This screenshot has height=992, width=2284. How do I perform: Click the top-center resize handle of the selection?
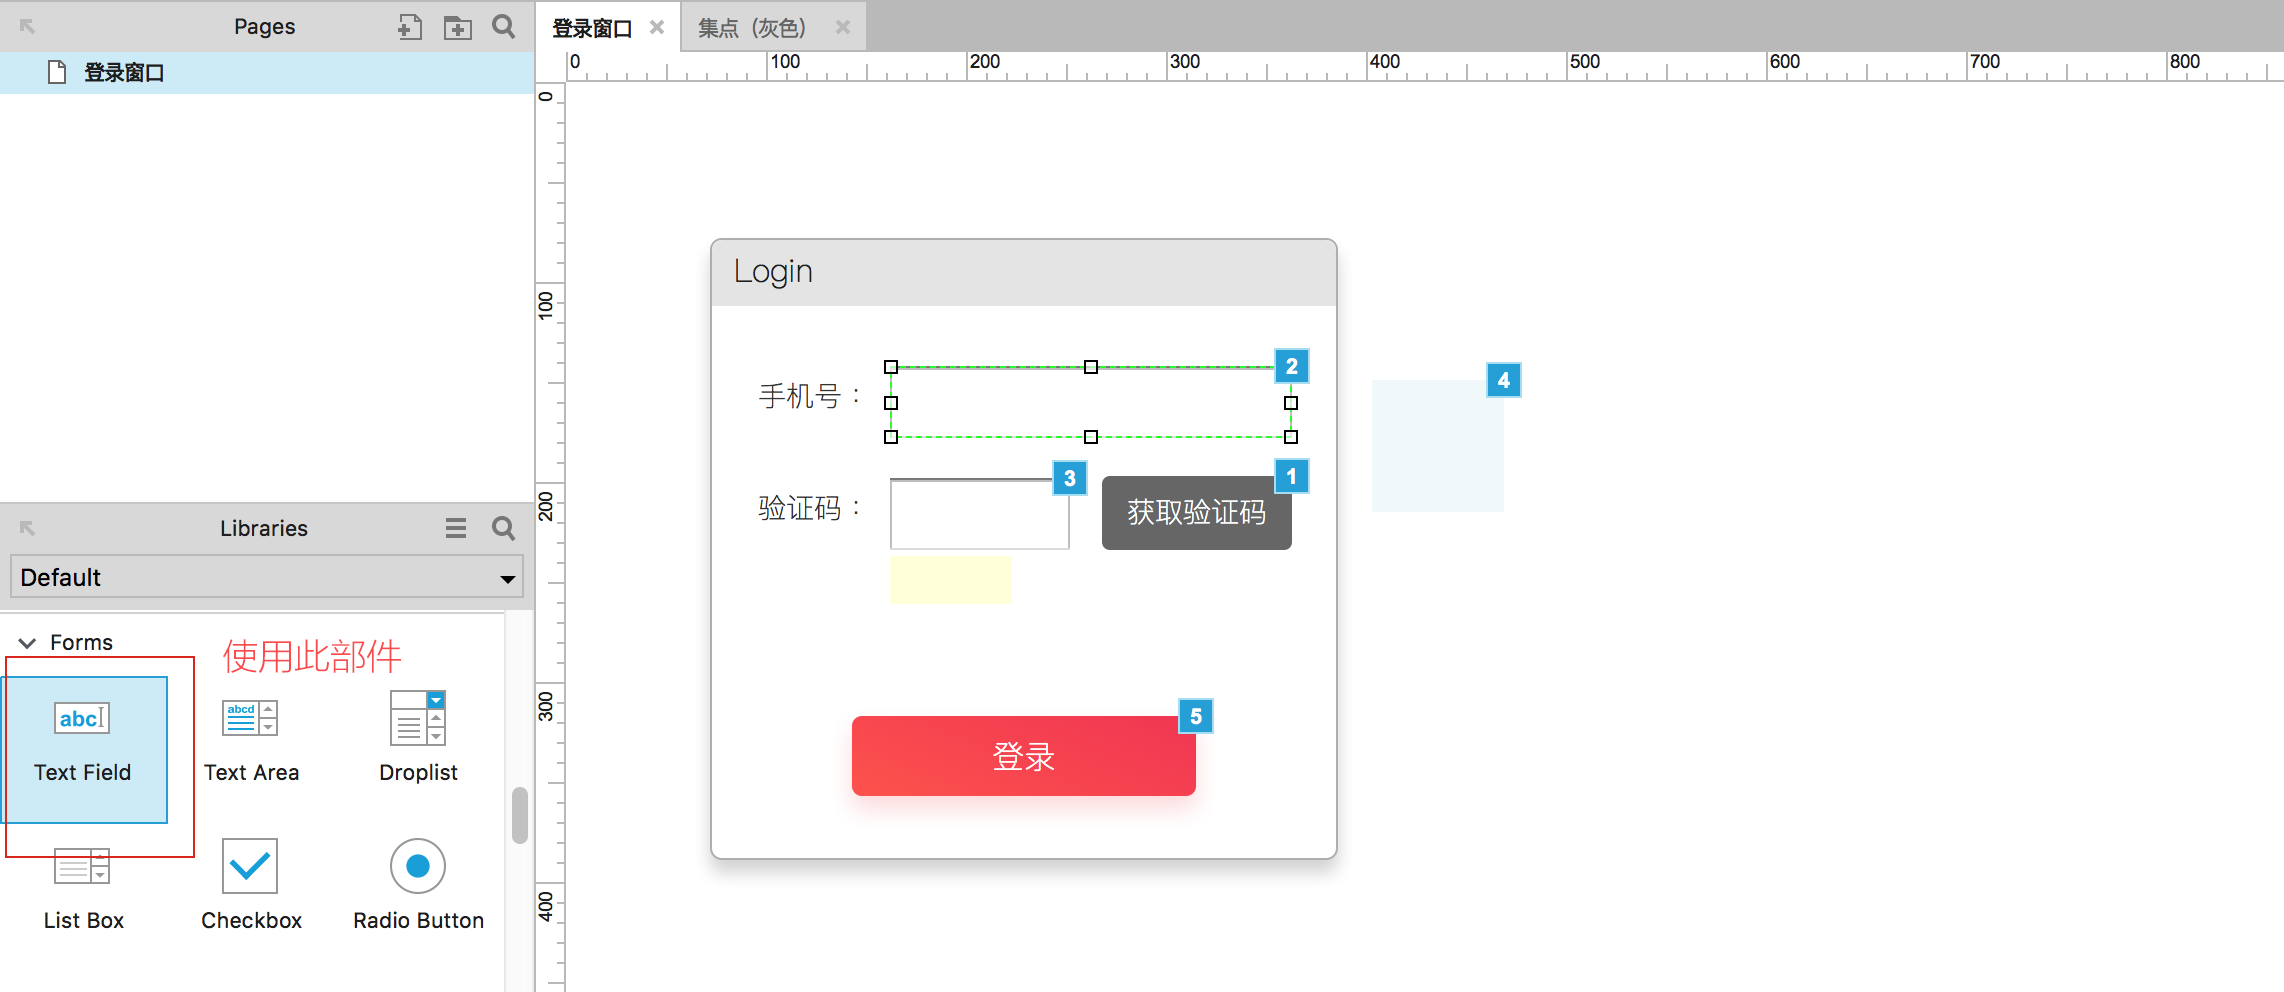coord(1091,367)
